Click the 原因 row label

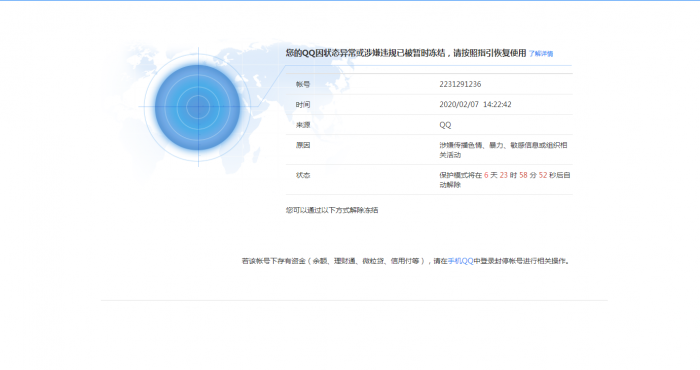(303, 146)
